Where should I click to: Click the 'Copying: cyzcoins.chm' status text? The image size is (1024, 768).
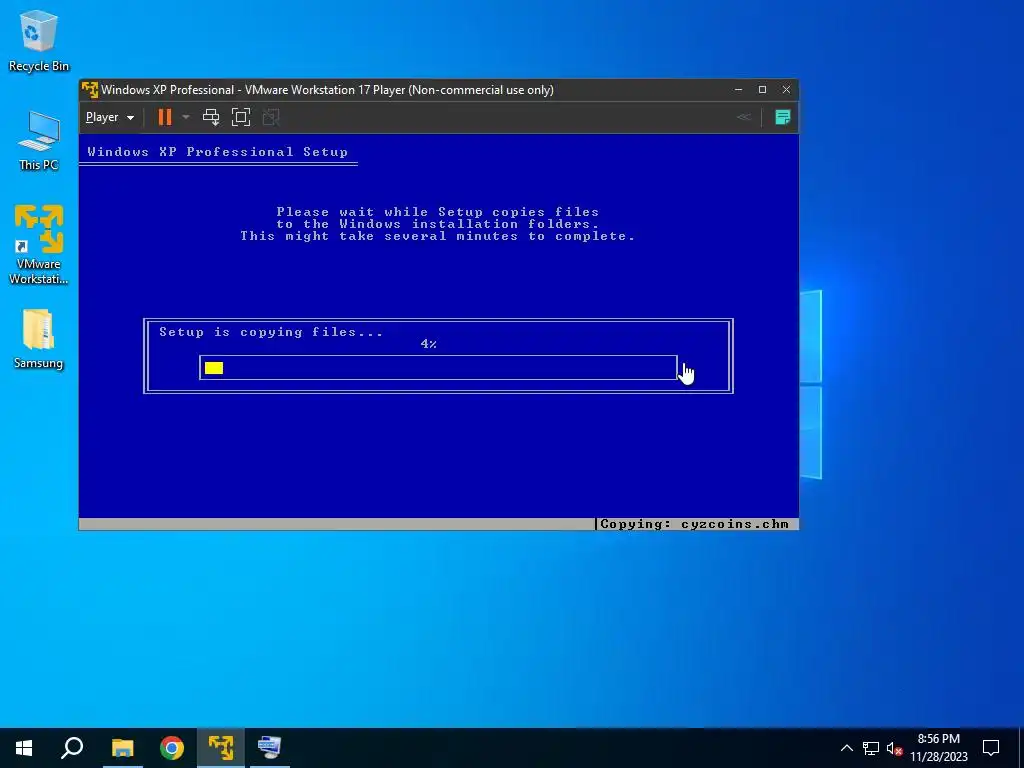click(x=694, y=524)
